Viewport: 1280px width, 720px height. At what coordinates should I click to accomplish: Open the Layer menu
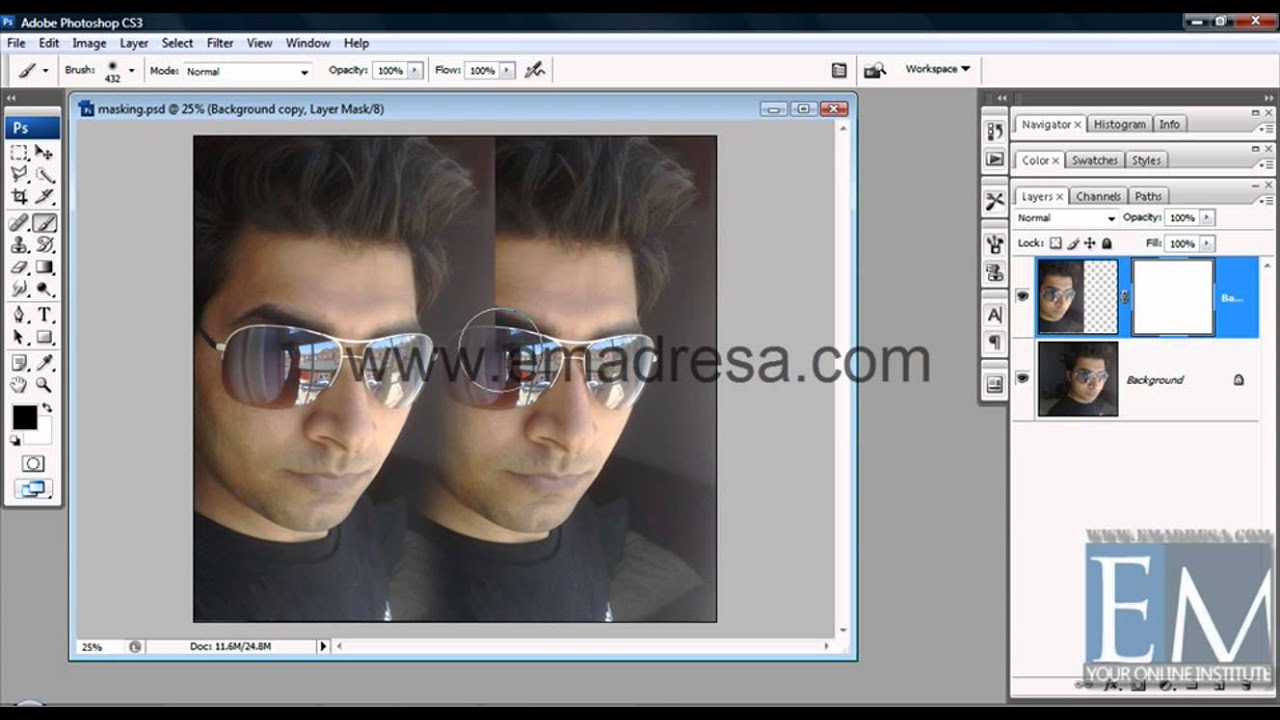134,43
